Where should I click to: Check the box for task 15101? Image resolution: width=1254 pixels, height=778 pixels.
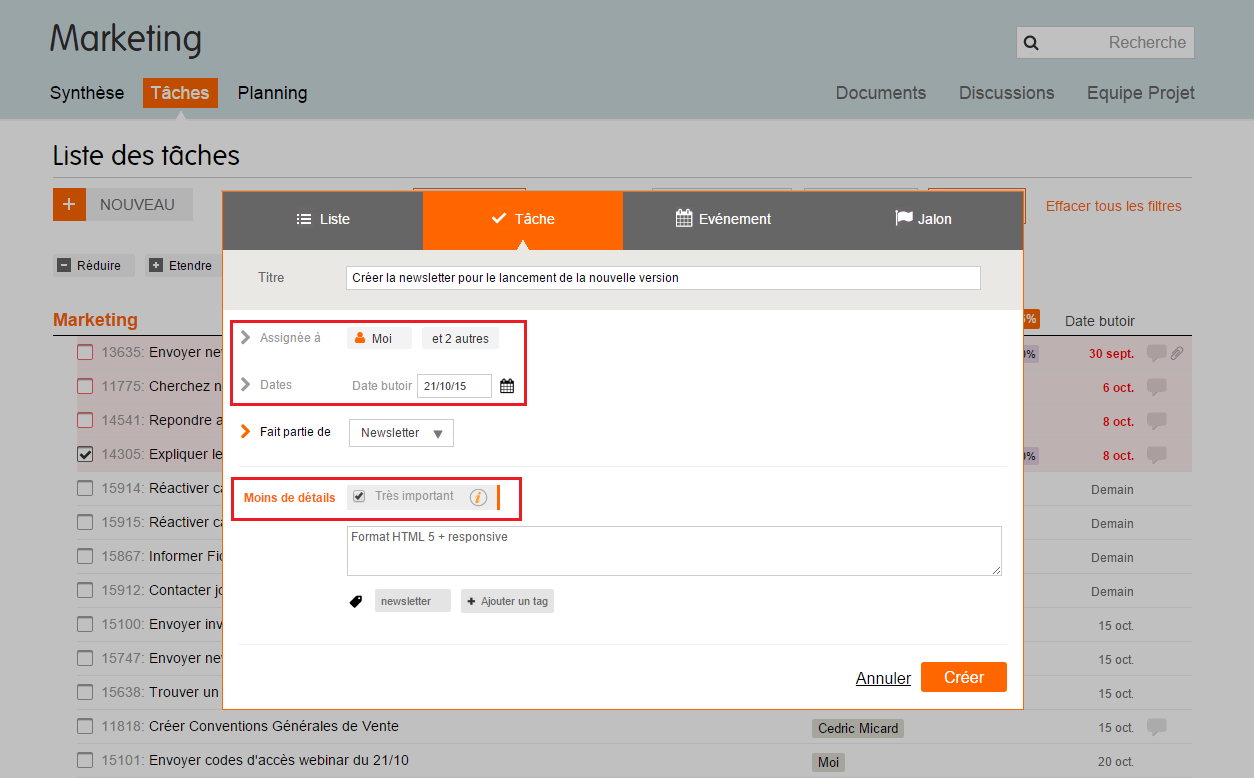point(86,760)
